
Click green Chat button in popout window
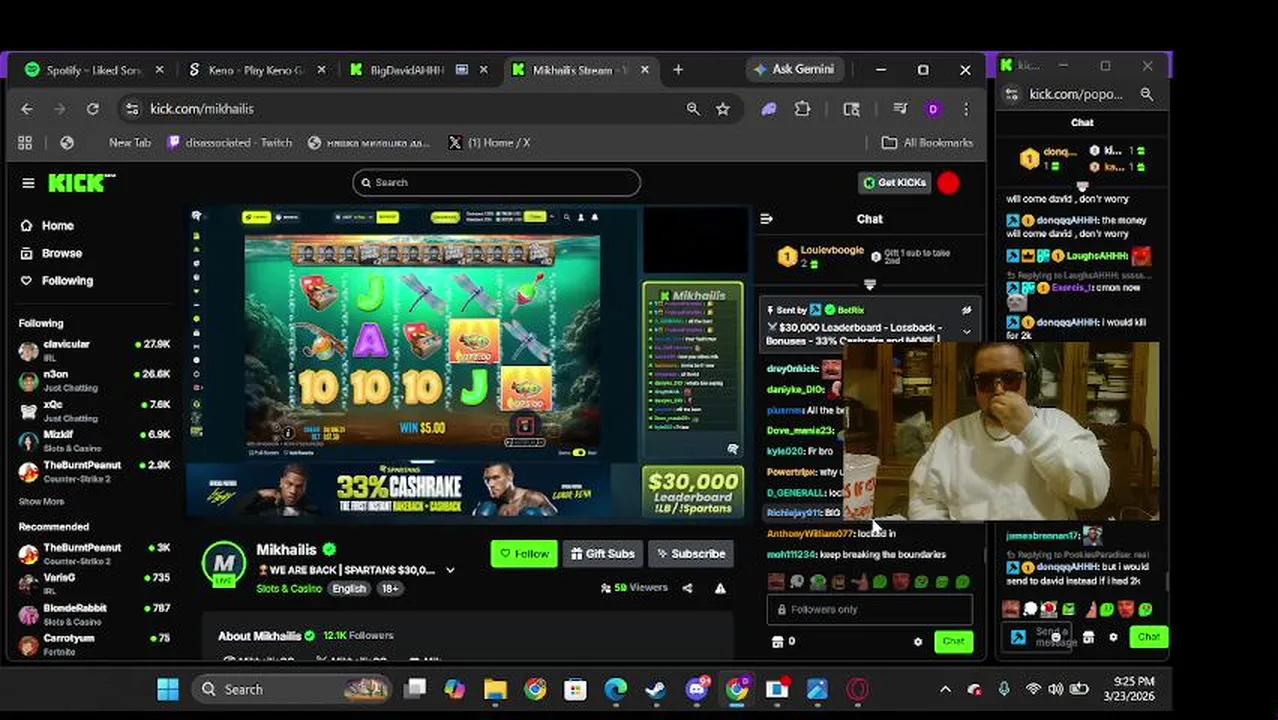(1148, 637)
